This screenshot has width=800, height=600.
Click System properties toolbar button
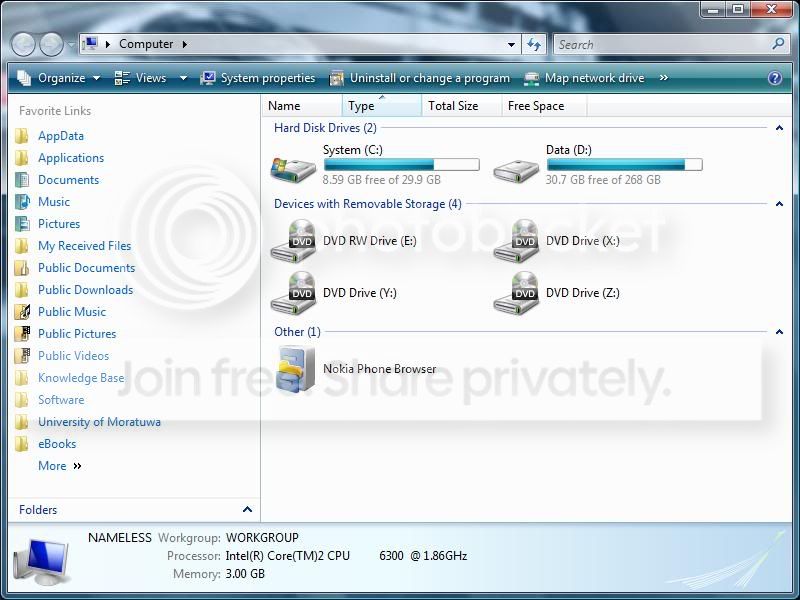point(258,78)
